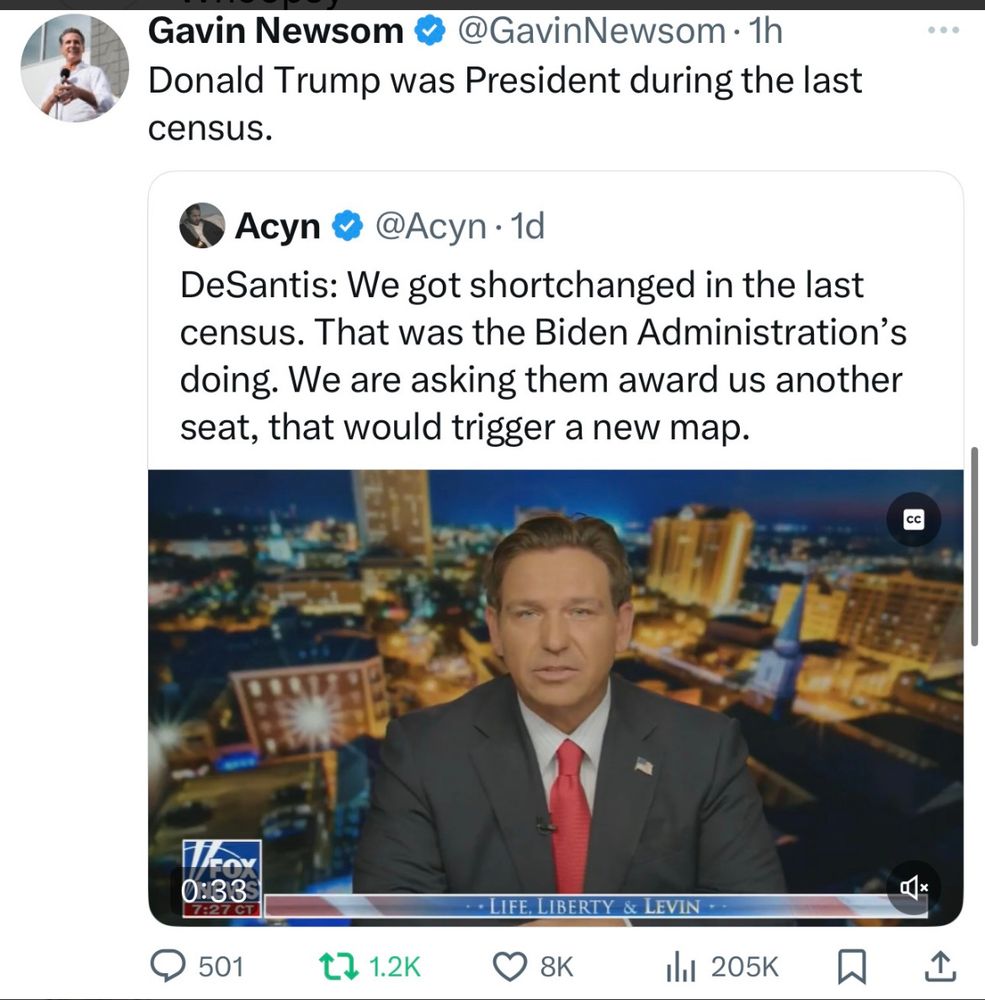Viewport: 985px width, 1000px height.
Task: Unmute the video with the speaker icon
Action: [x=914, y=887]
